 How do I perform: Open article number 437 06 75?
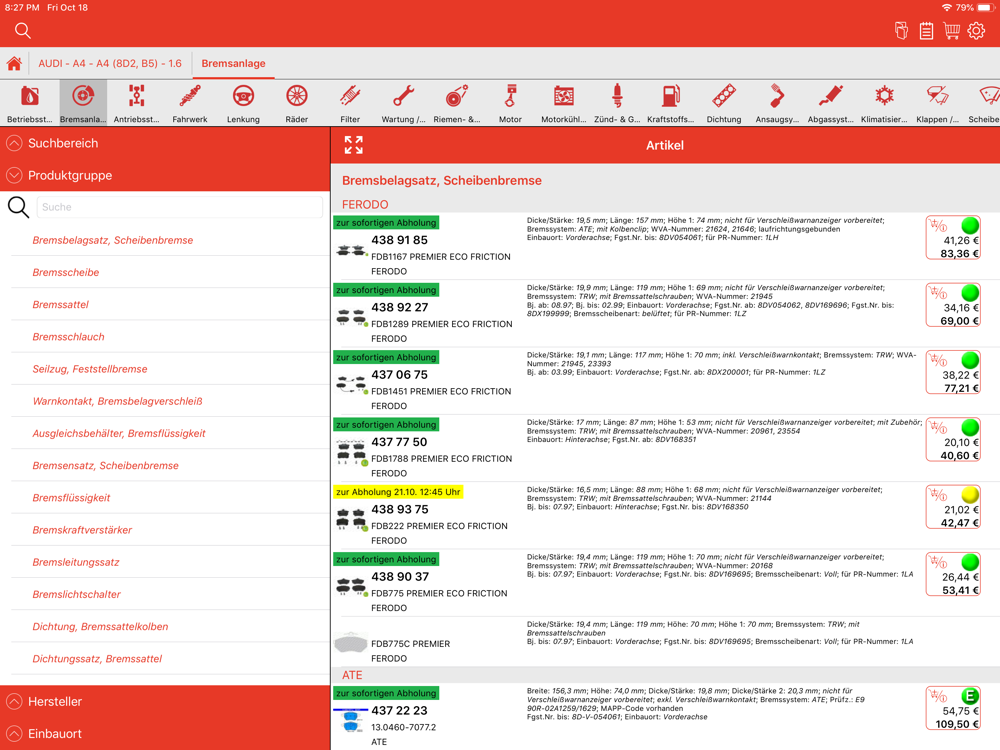point(399,375)
